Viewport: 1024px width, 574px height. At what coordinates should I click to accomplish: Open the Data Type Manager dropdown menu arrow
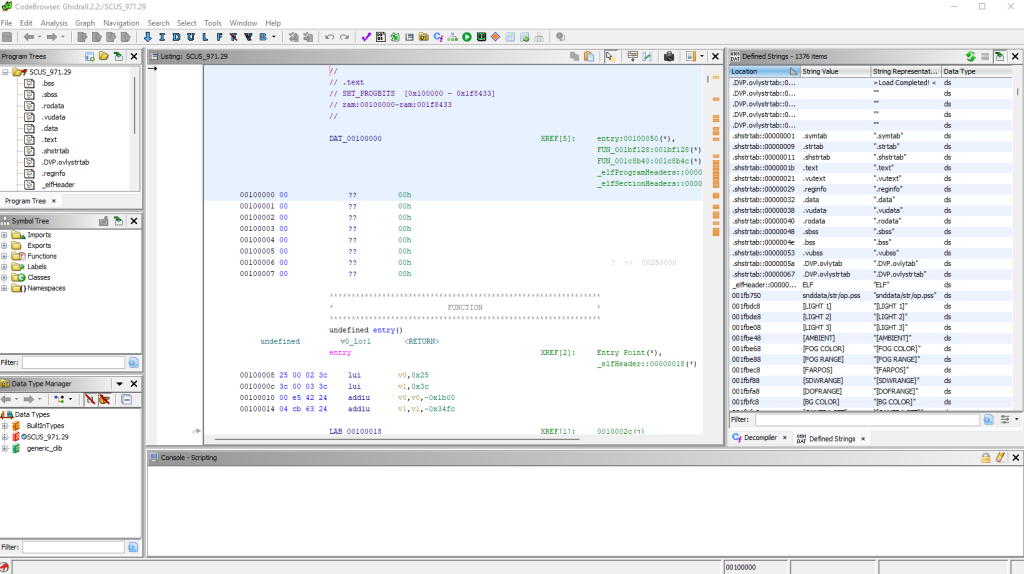coord(119,384)
